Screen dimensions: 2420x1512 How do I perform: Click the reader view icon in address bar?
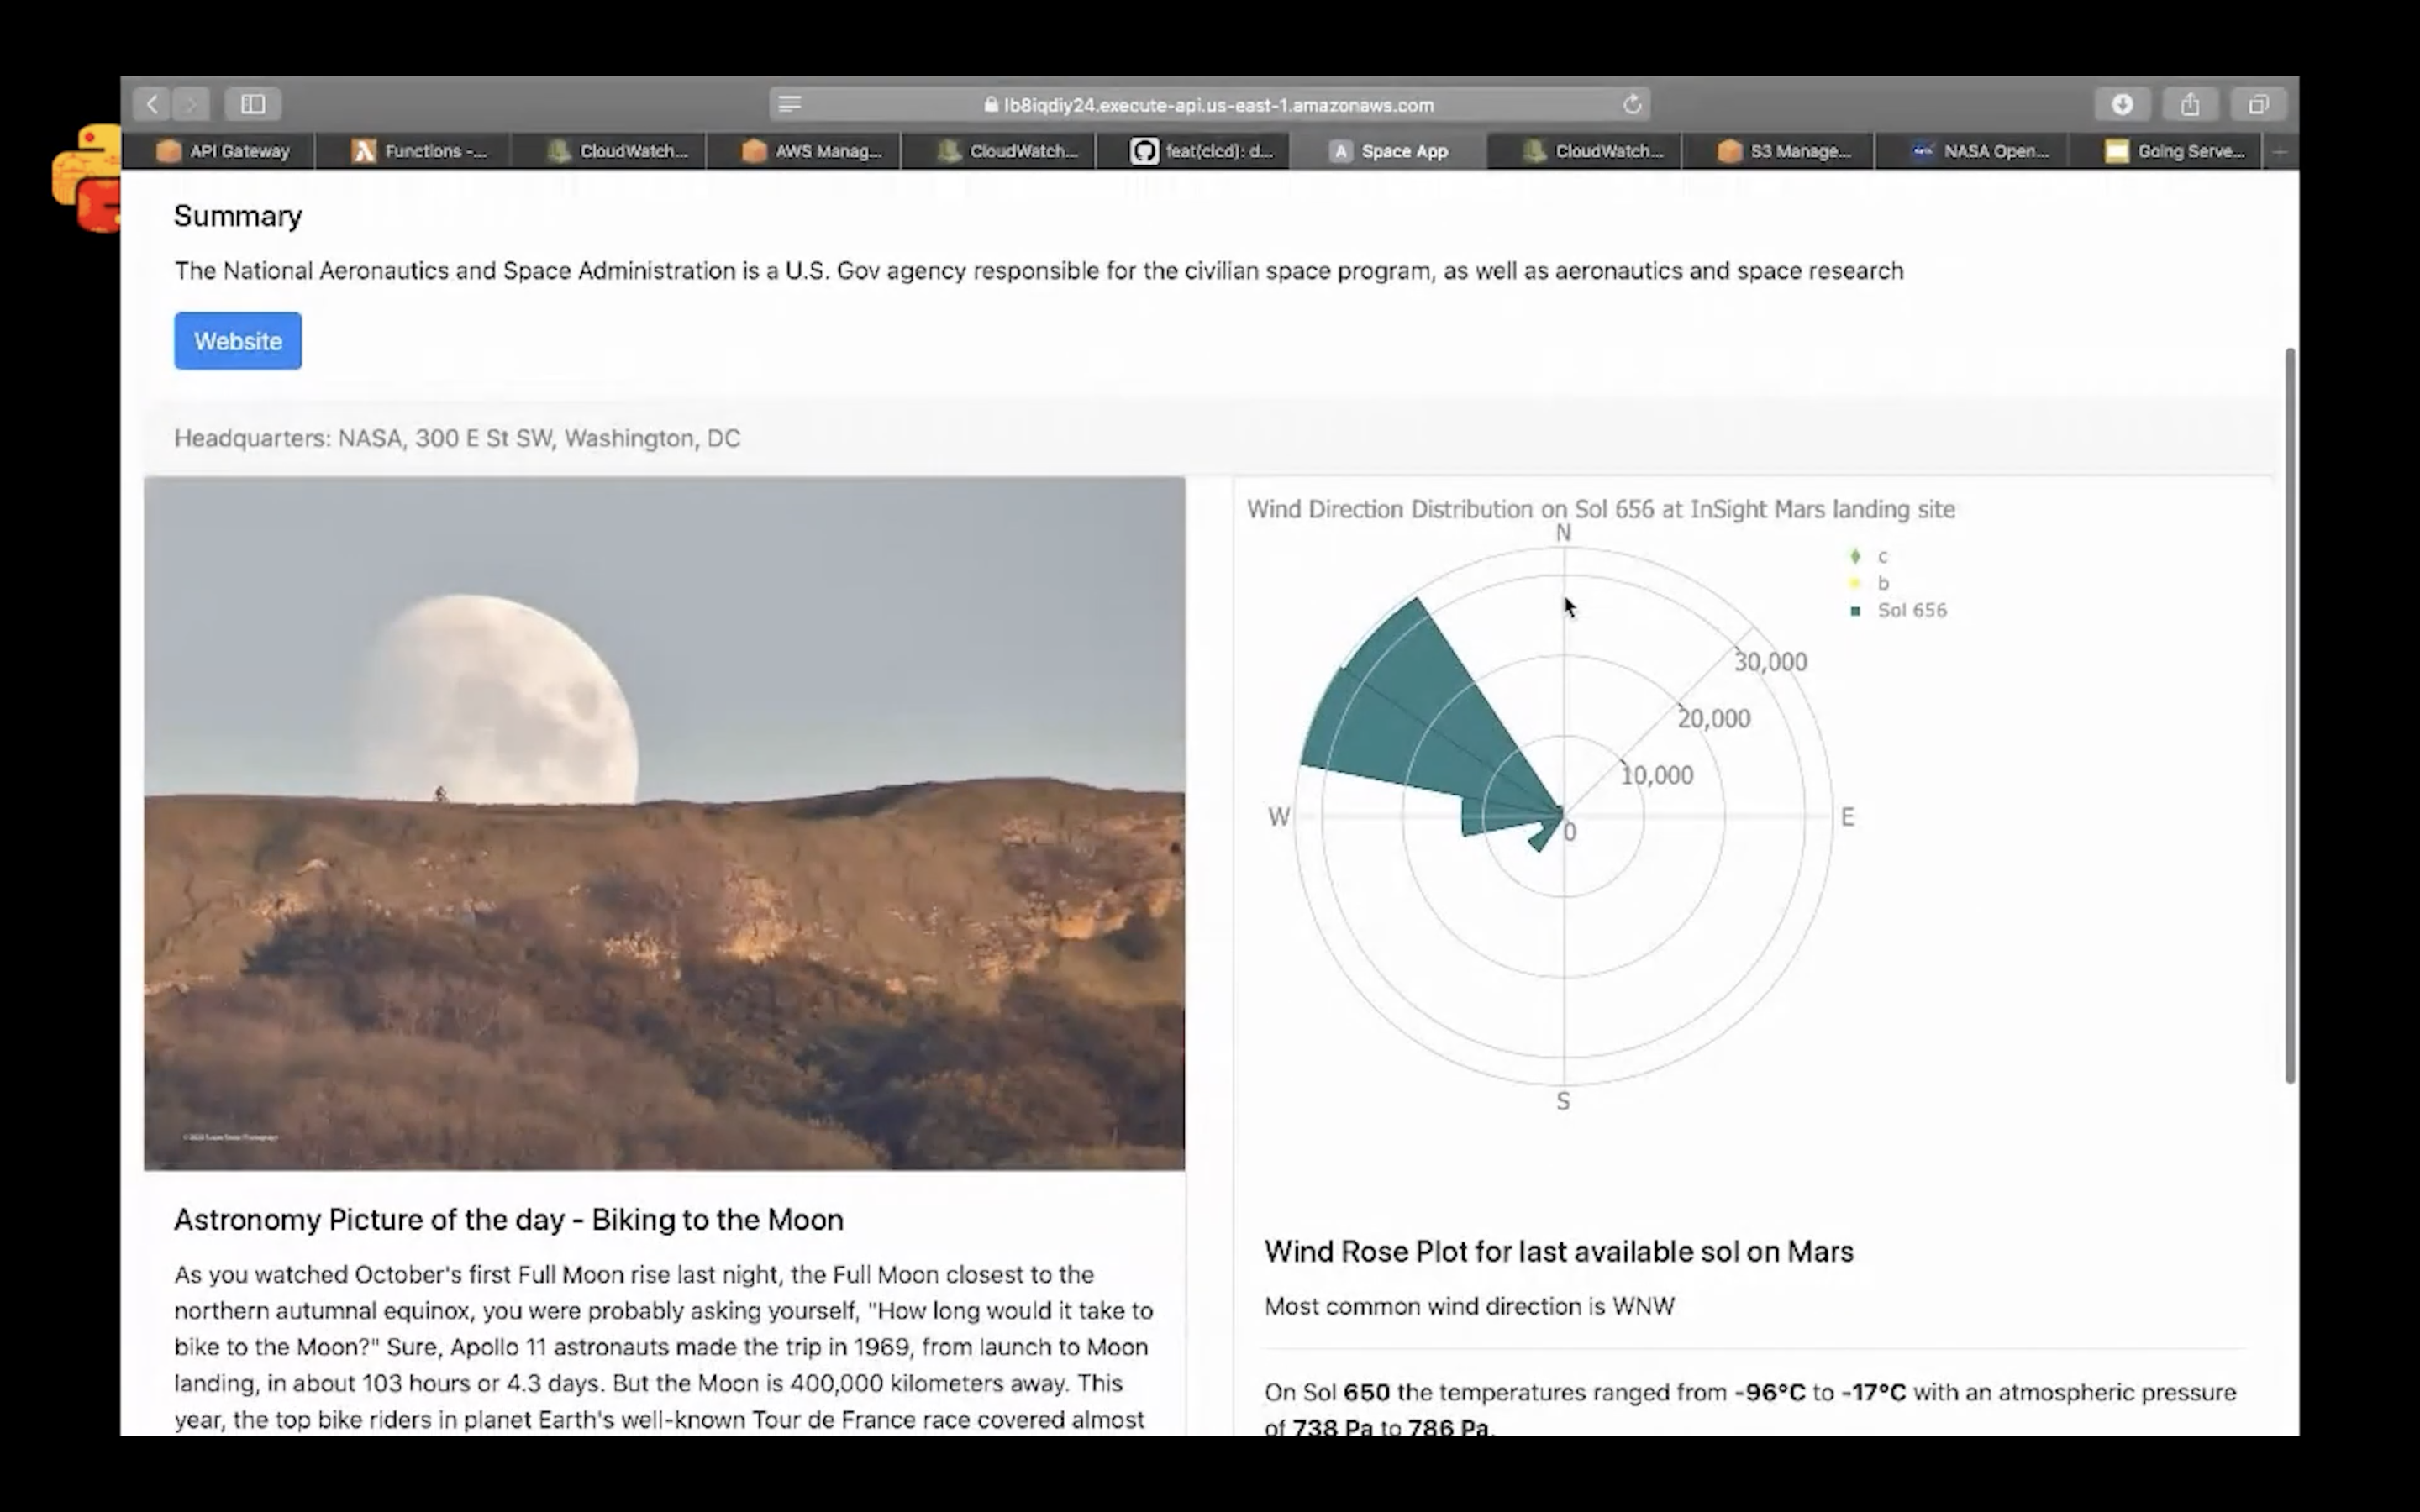[x=790, y=104]
